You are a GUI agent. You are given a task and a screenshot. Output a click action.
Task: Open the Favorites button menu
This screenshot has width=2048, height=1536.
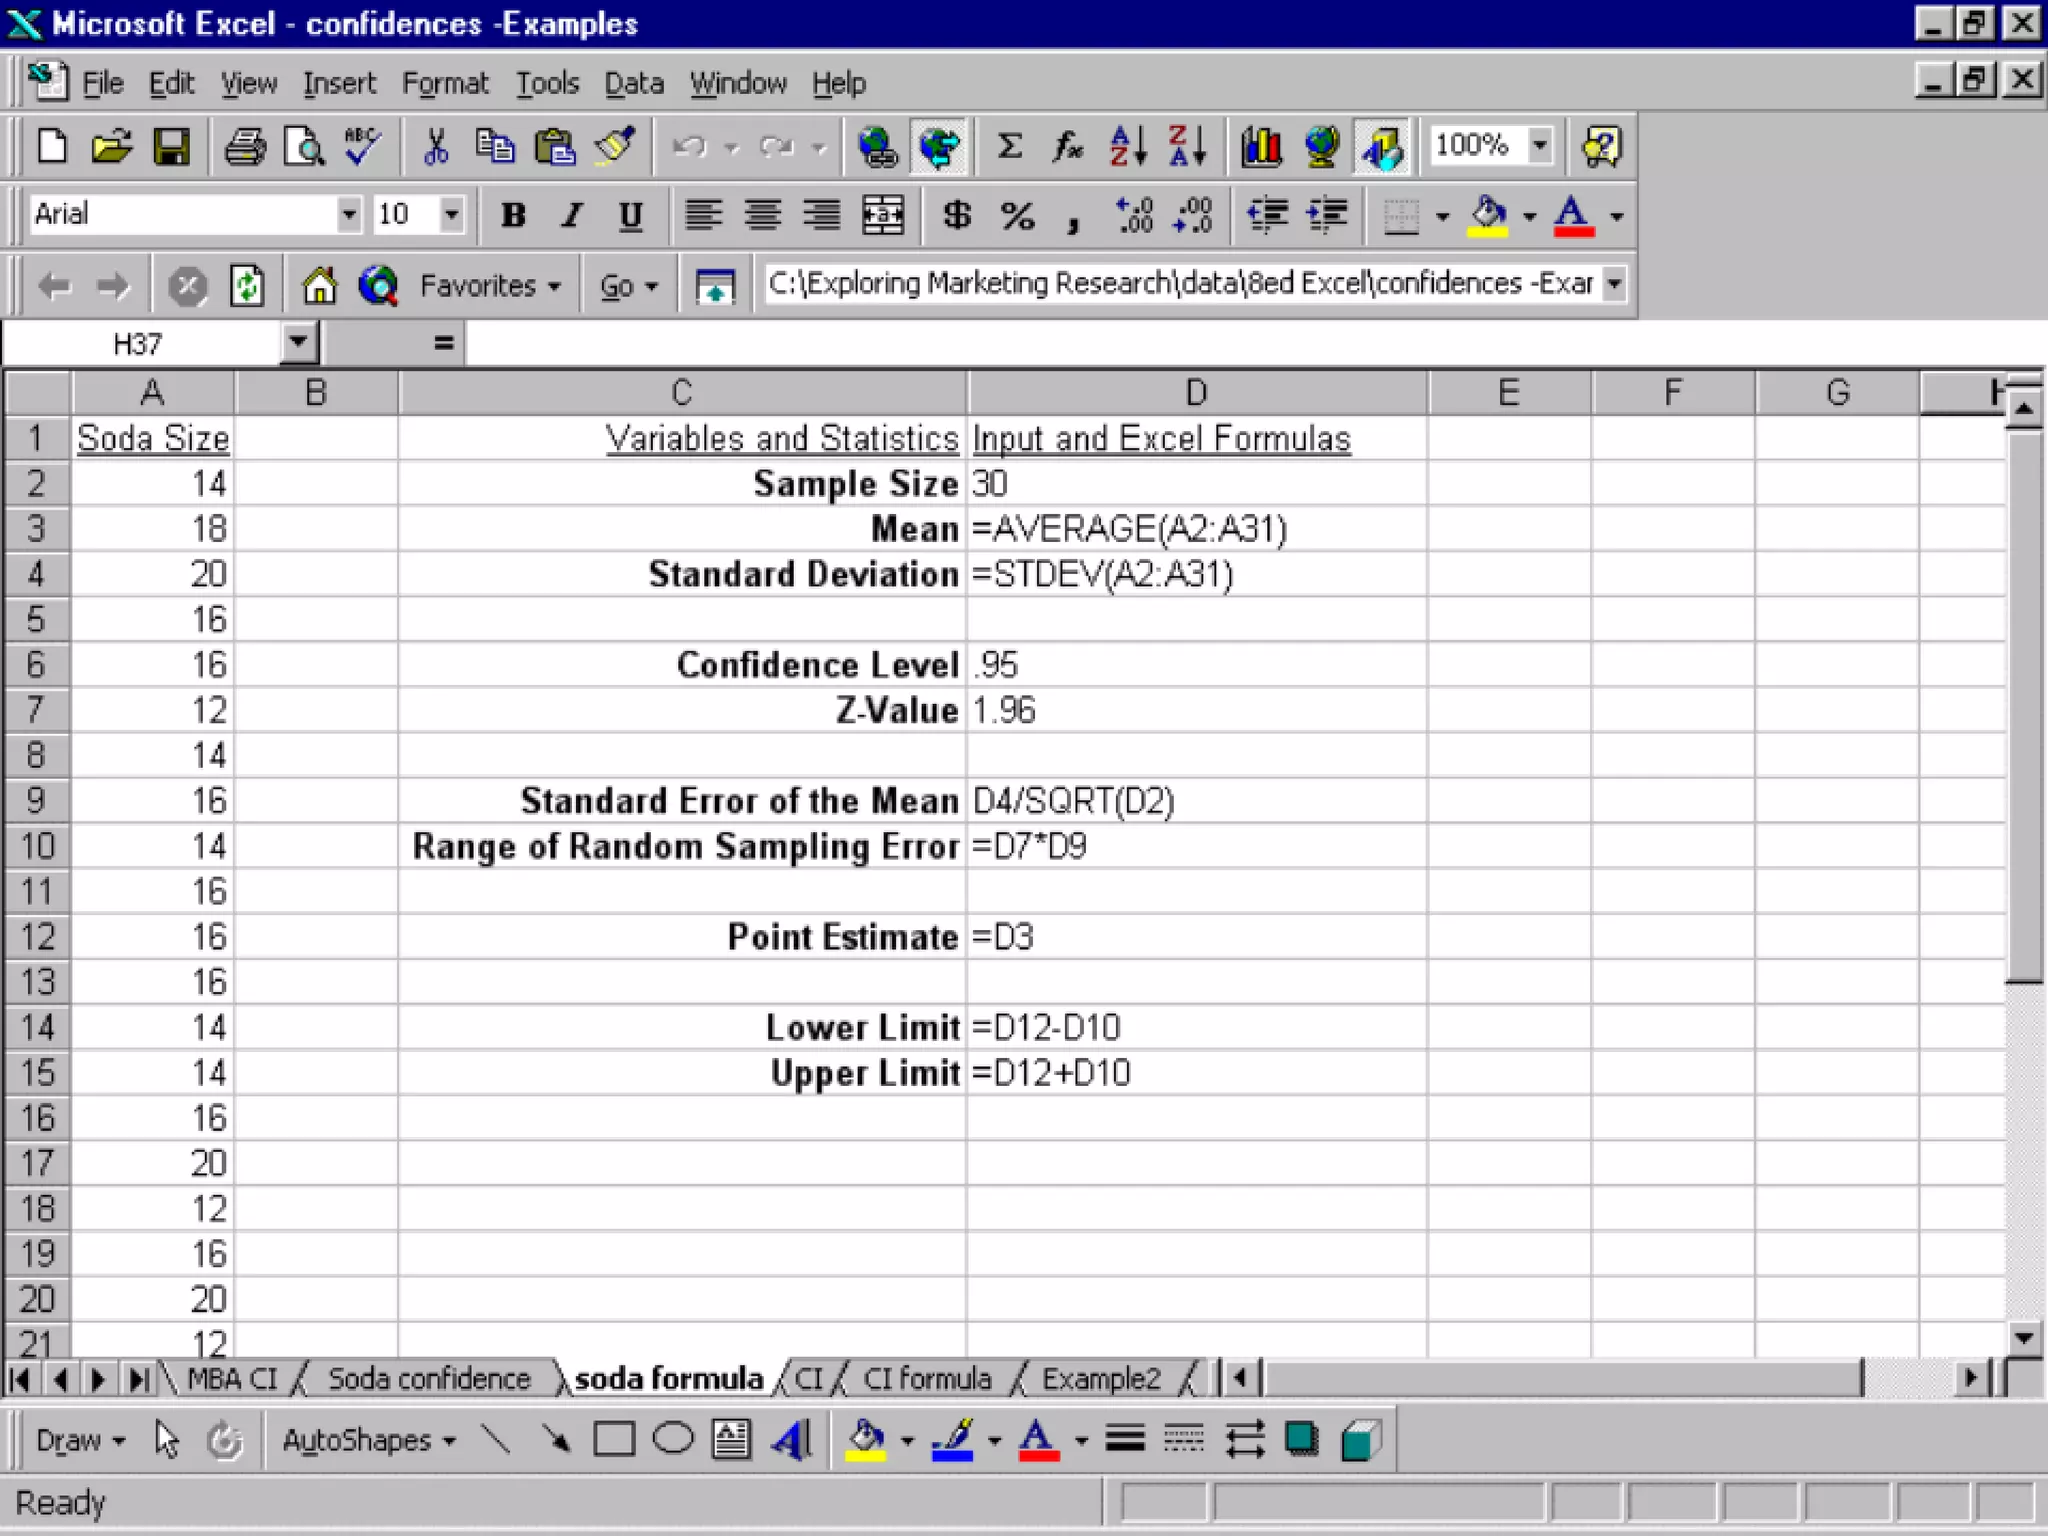489,286
